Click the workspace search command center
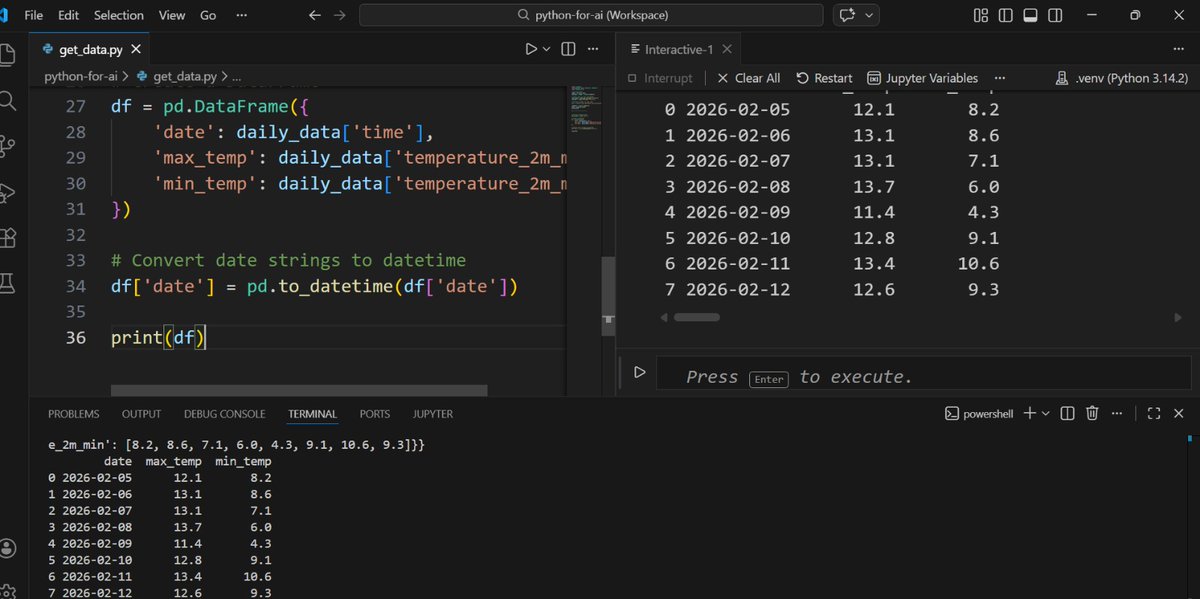 pyautogui.click(x=591, y=15)
